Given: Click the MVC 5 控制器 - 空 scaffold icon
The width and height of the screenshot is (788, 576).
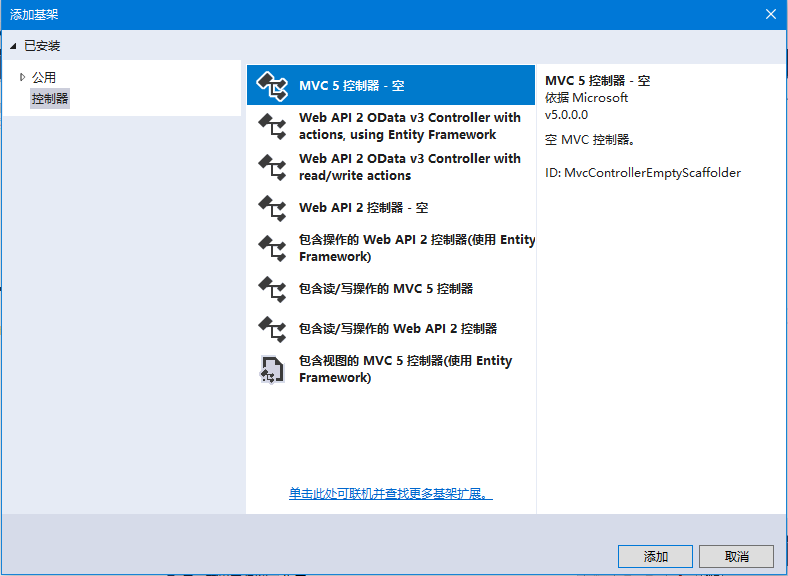Looking at the screenshot, I should point(272,86).
